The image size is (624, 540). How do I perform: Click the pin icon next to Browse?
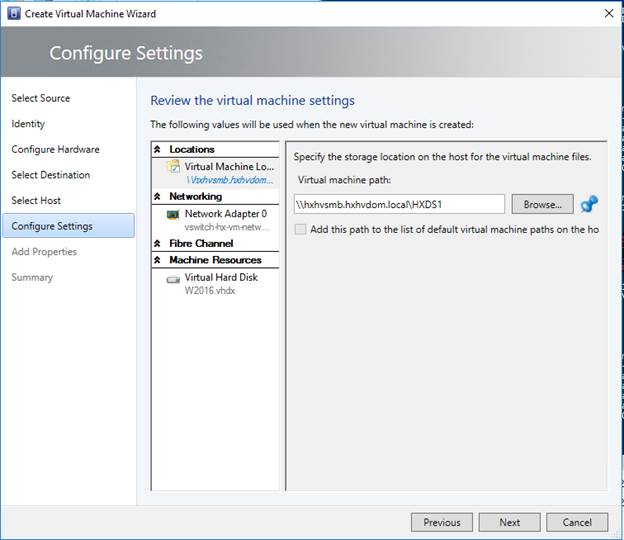click(589, 204)
